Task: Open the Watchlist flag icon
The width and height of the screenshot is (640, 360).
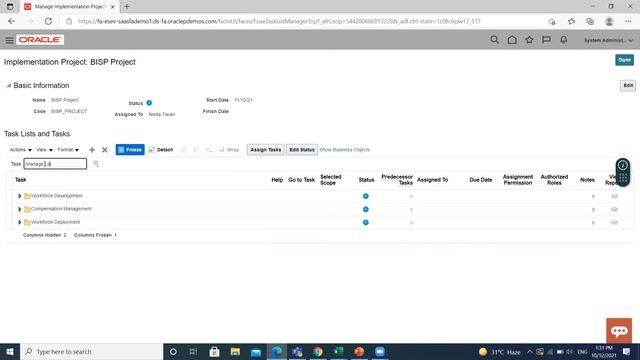Action: coord(546,40)
